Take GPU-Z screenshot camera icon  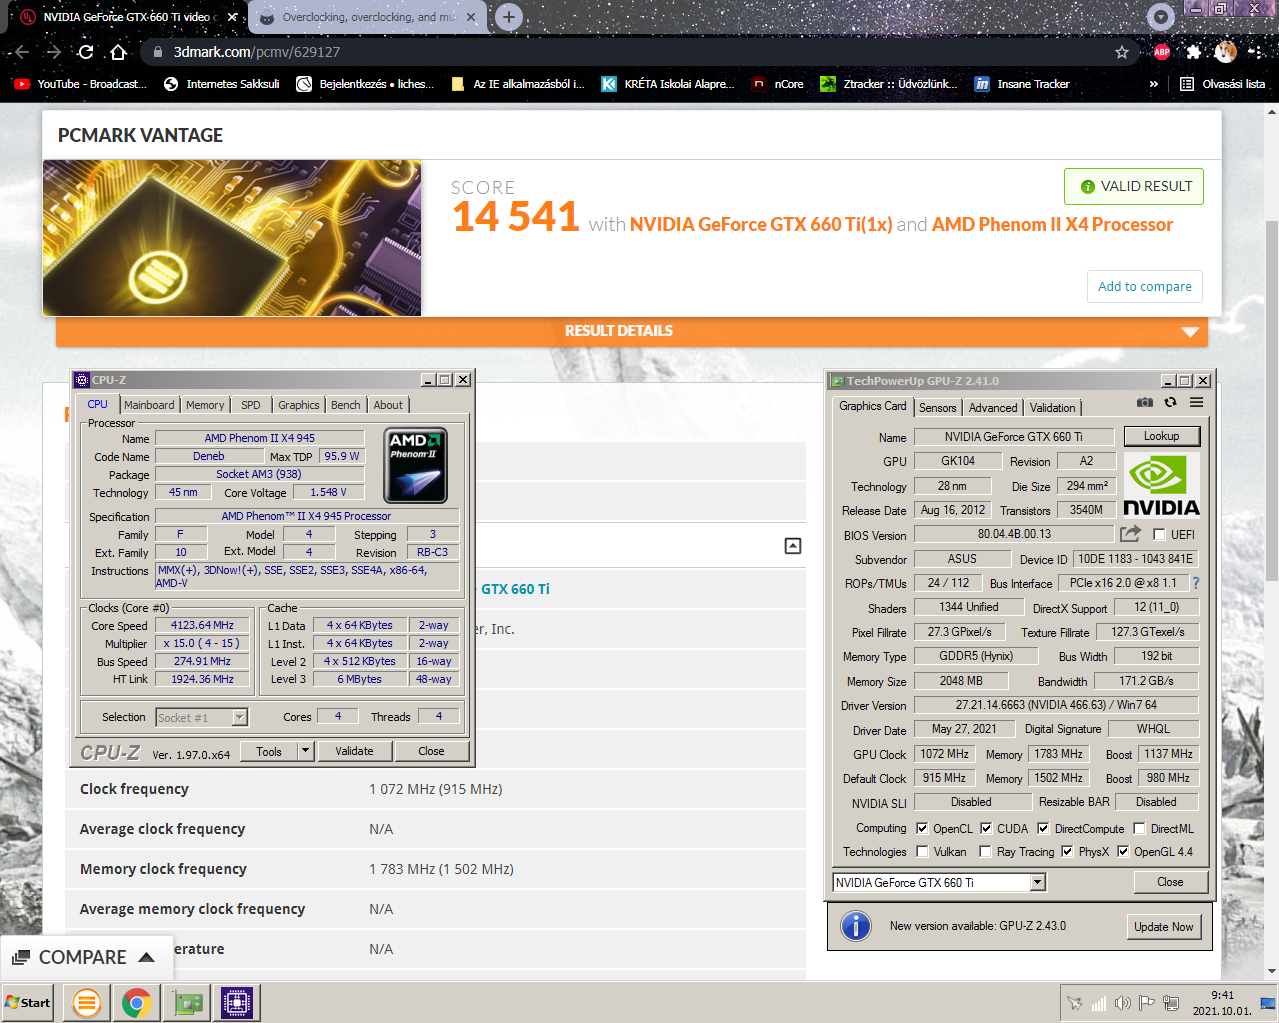1145,402
